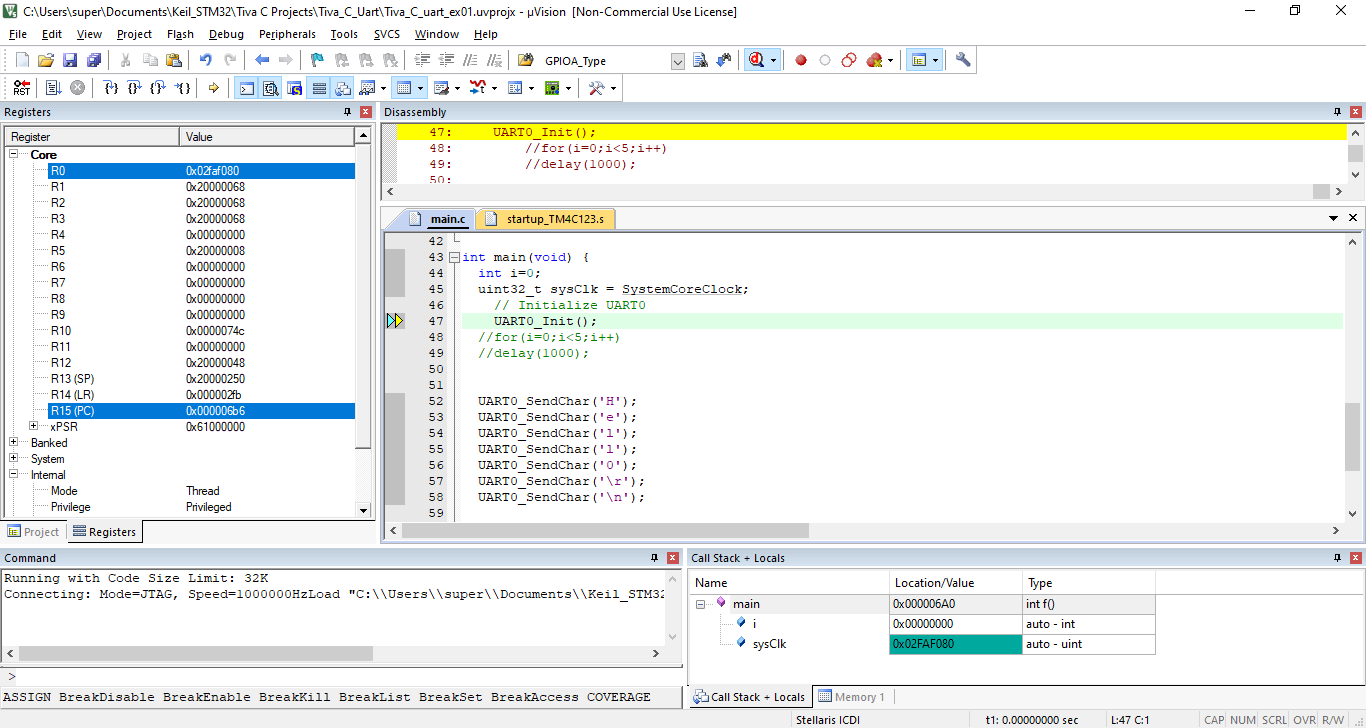This screenshot has width=1366, height=728.
Task: Click the Reset CPU (RST) icon
Action: [21, 88]
